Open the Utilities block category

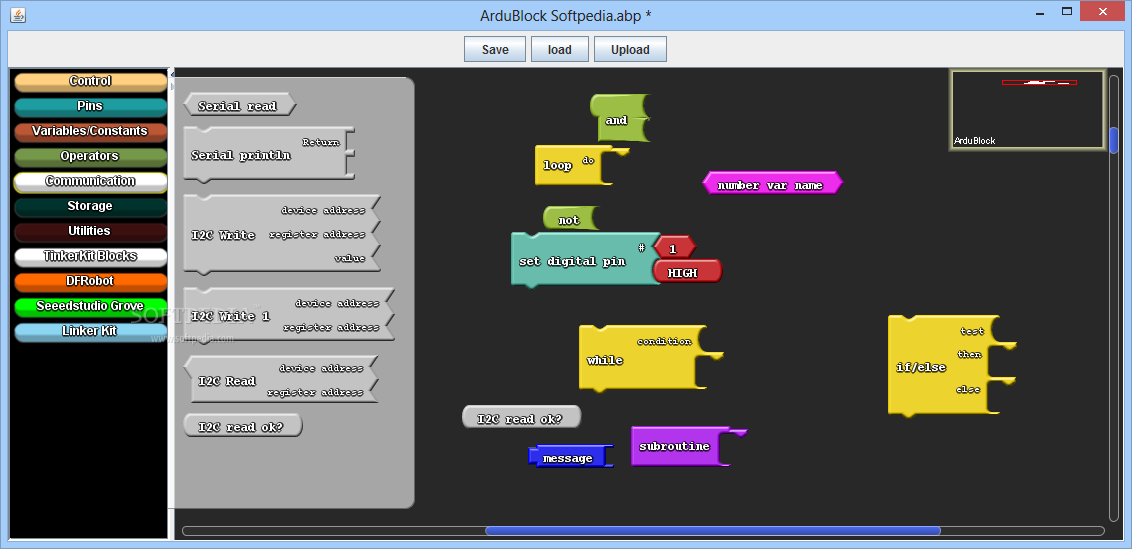pos(90,231)
